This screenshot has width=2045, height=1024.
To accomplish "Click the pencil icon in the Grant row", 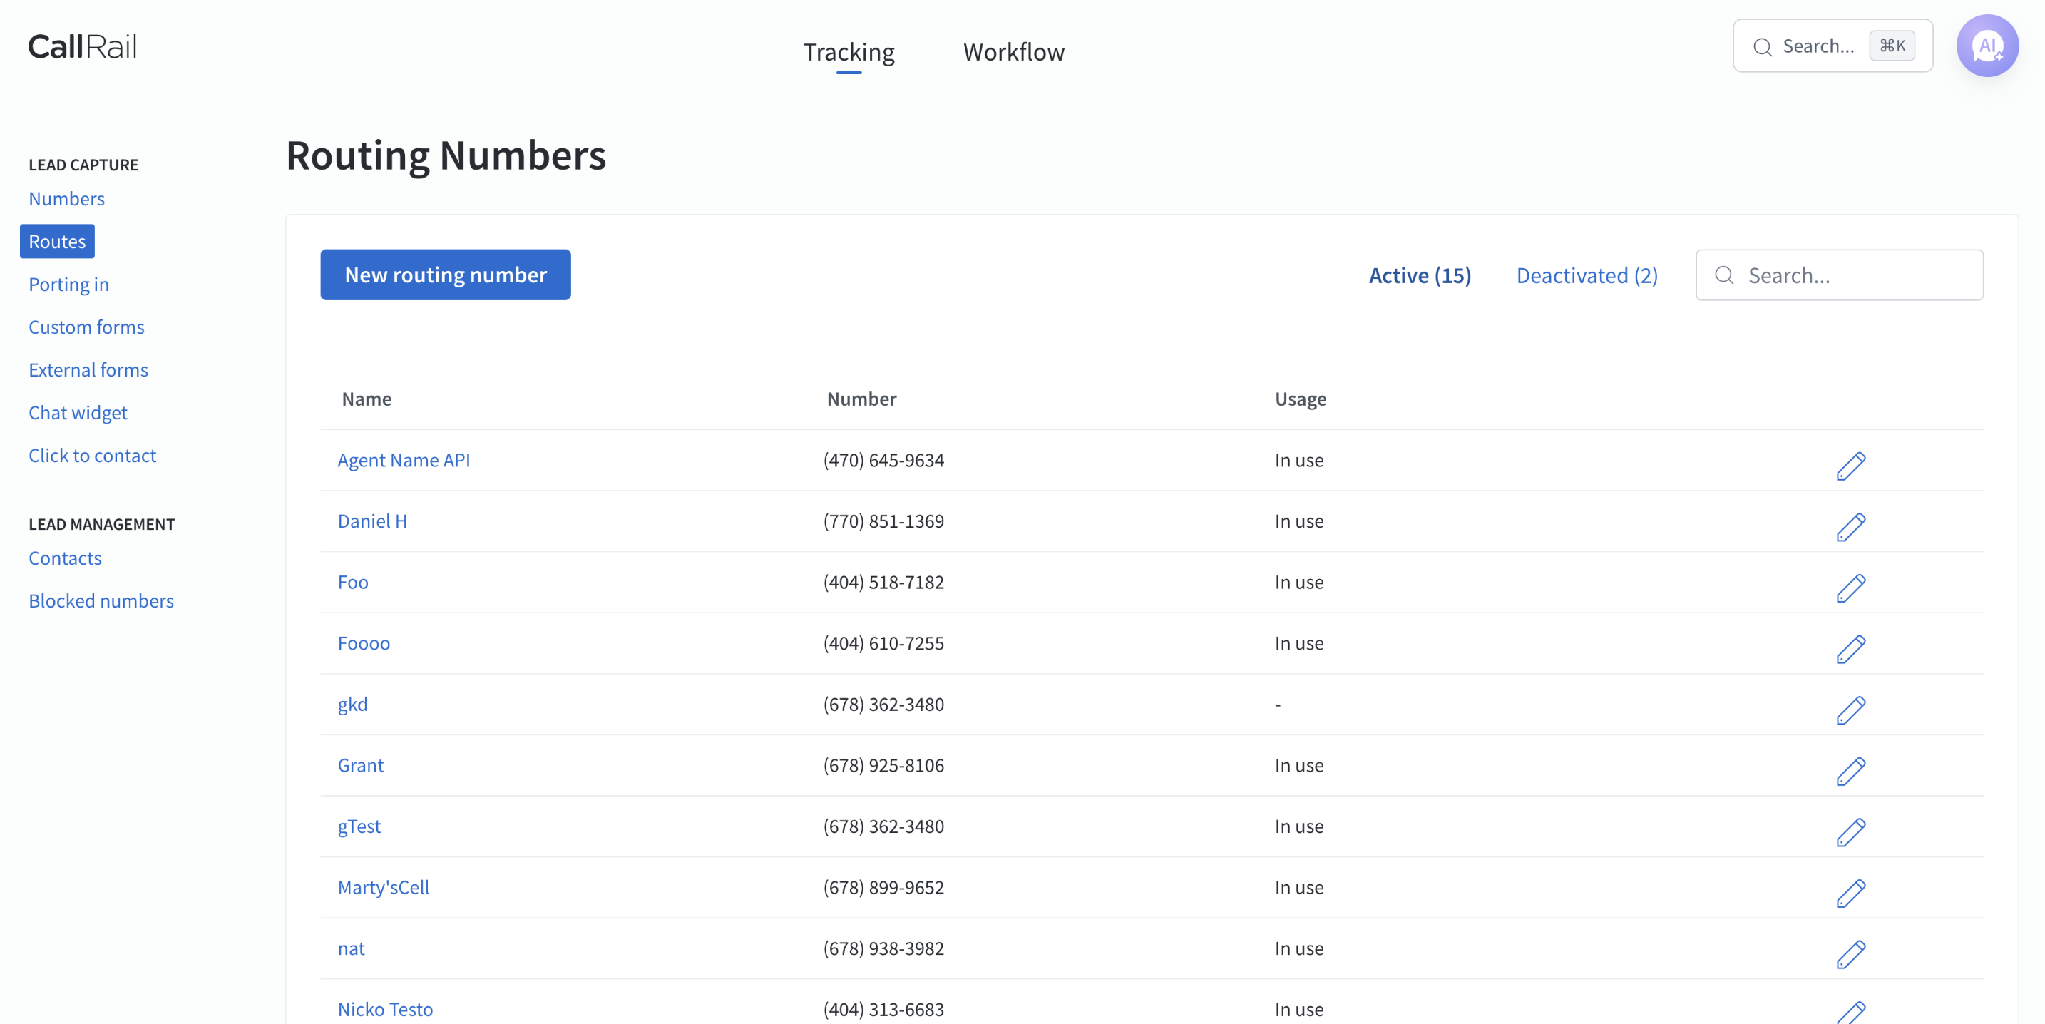I will (1851, 771).
